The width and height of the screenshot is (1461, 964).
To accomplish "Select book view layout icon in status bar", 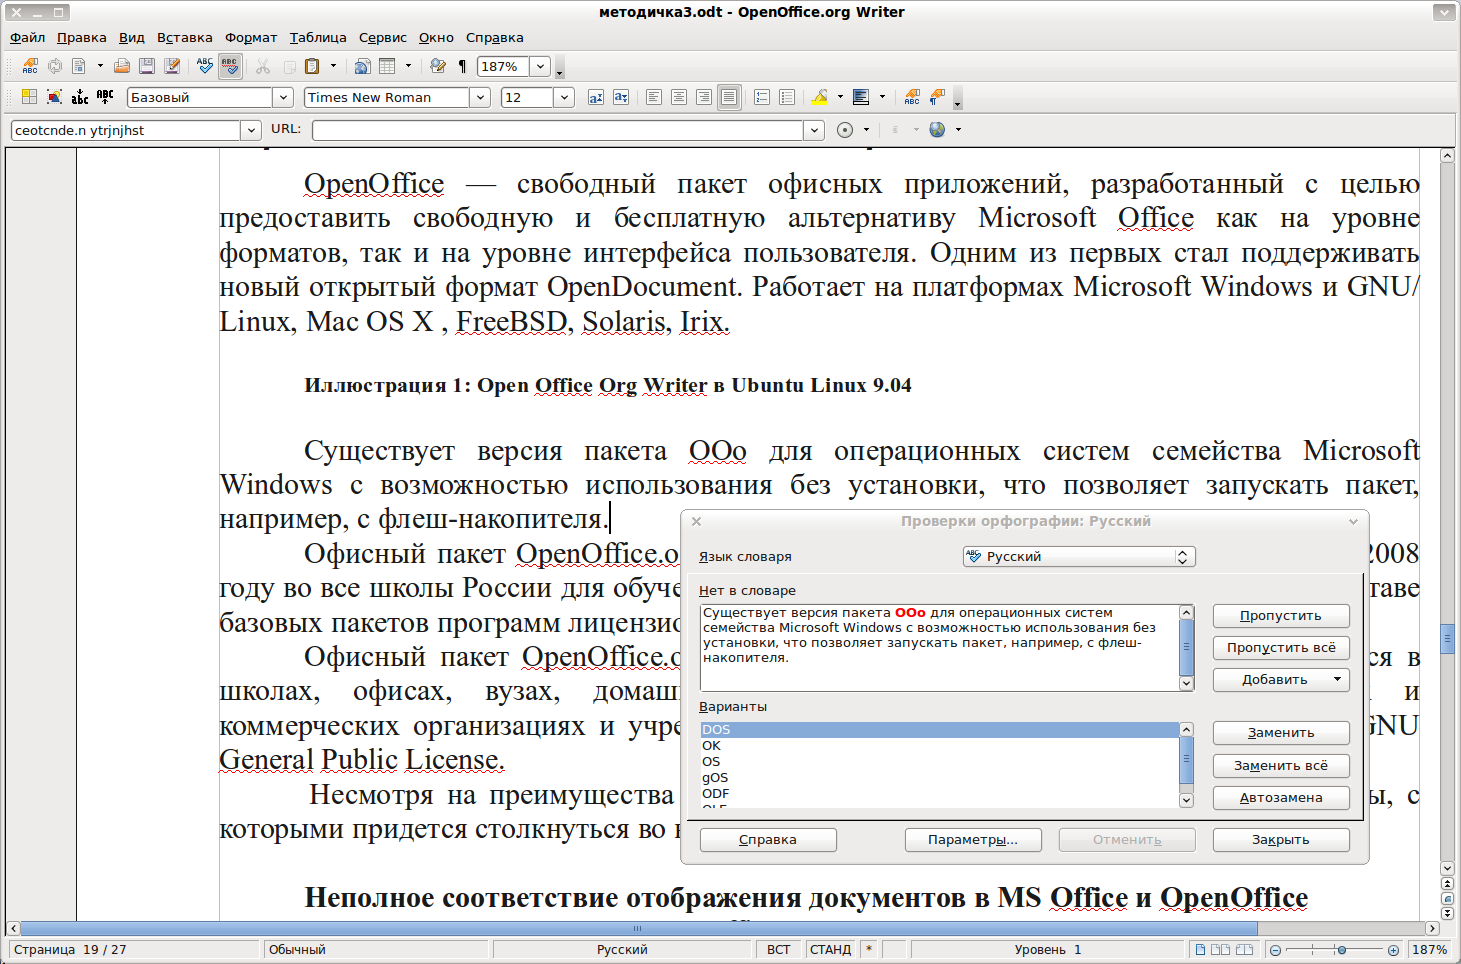I will 1244,950.
